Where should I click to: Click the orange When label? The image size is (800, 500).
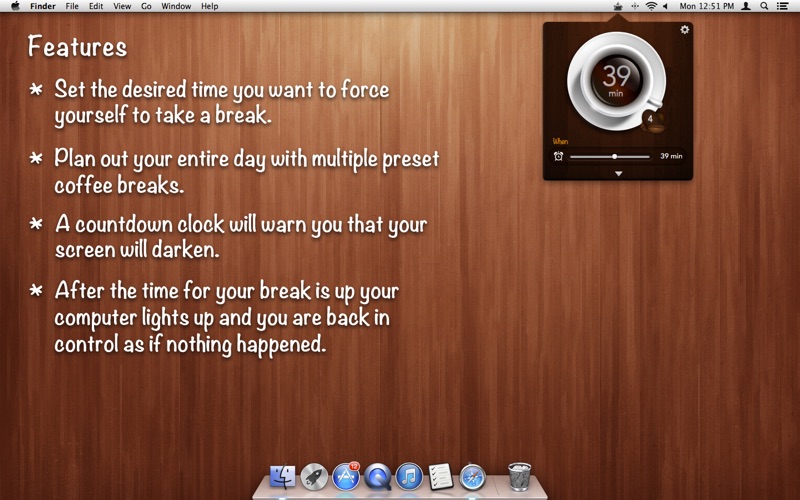coord(560,141)
